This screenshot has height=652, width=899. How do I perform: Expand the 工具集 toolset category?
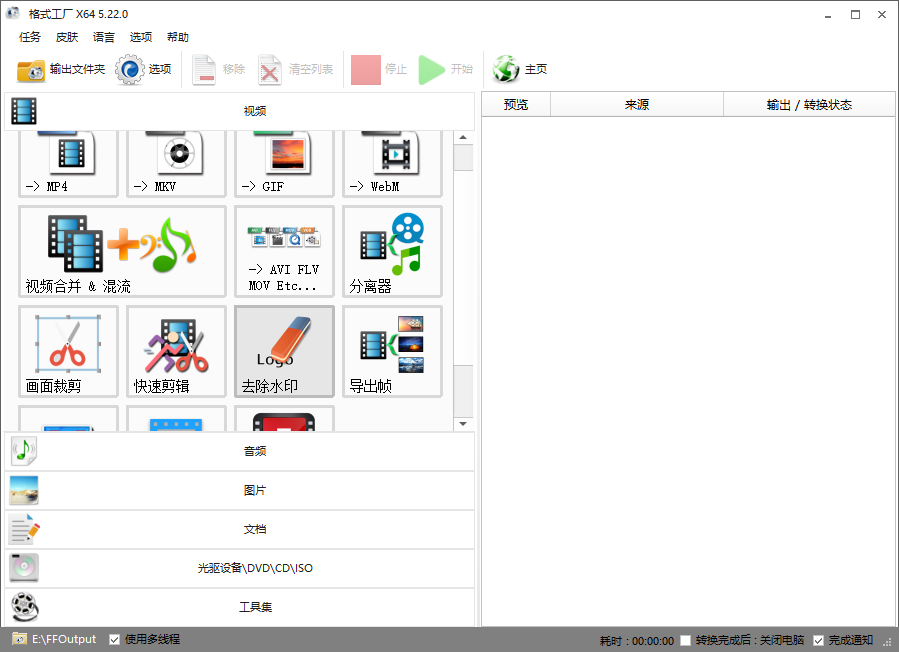click(x=240, y=607)
